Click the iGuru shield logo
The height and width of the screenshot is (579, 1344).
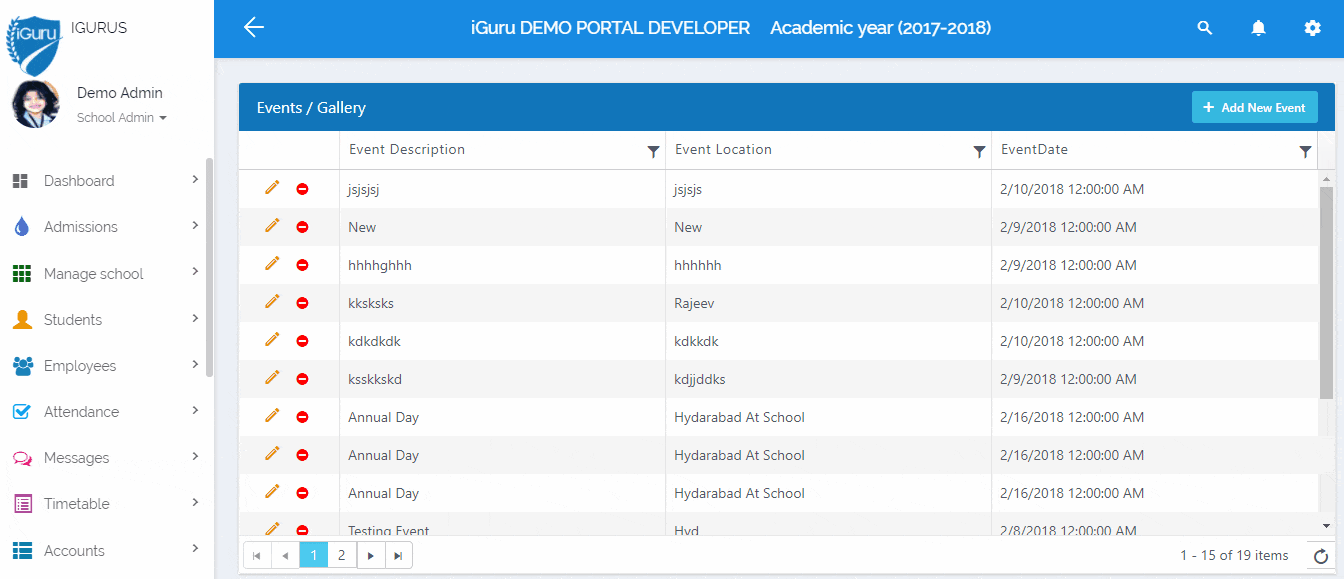[x=36, y=46]
